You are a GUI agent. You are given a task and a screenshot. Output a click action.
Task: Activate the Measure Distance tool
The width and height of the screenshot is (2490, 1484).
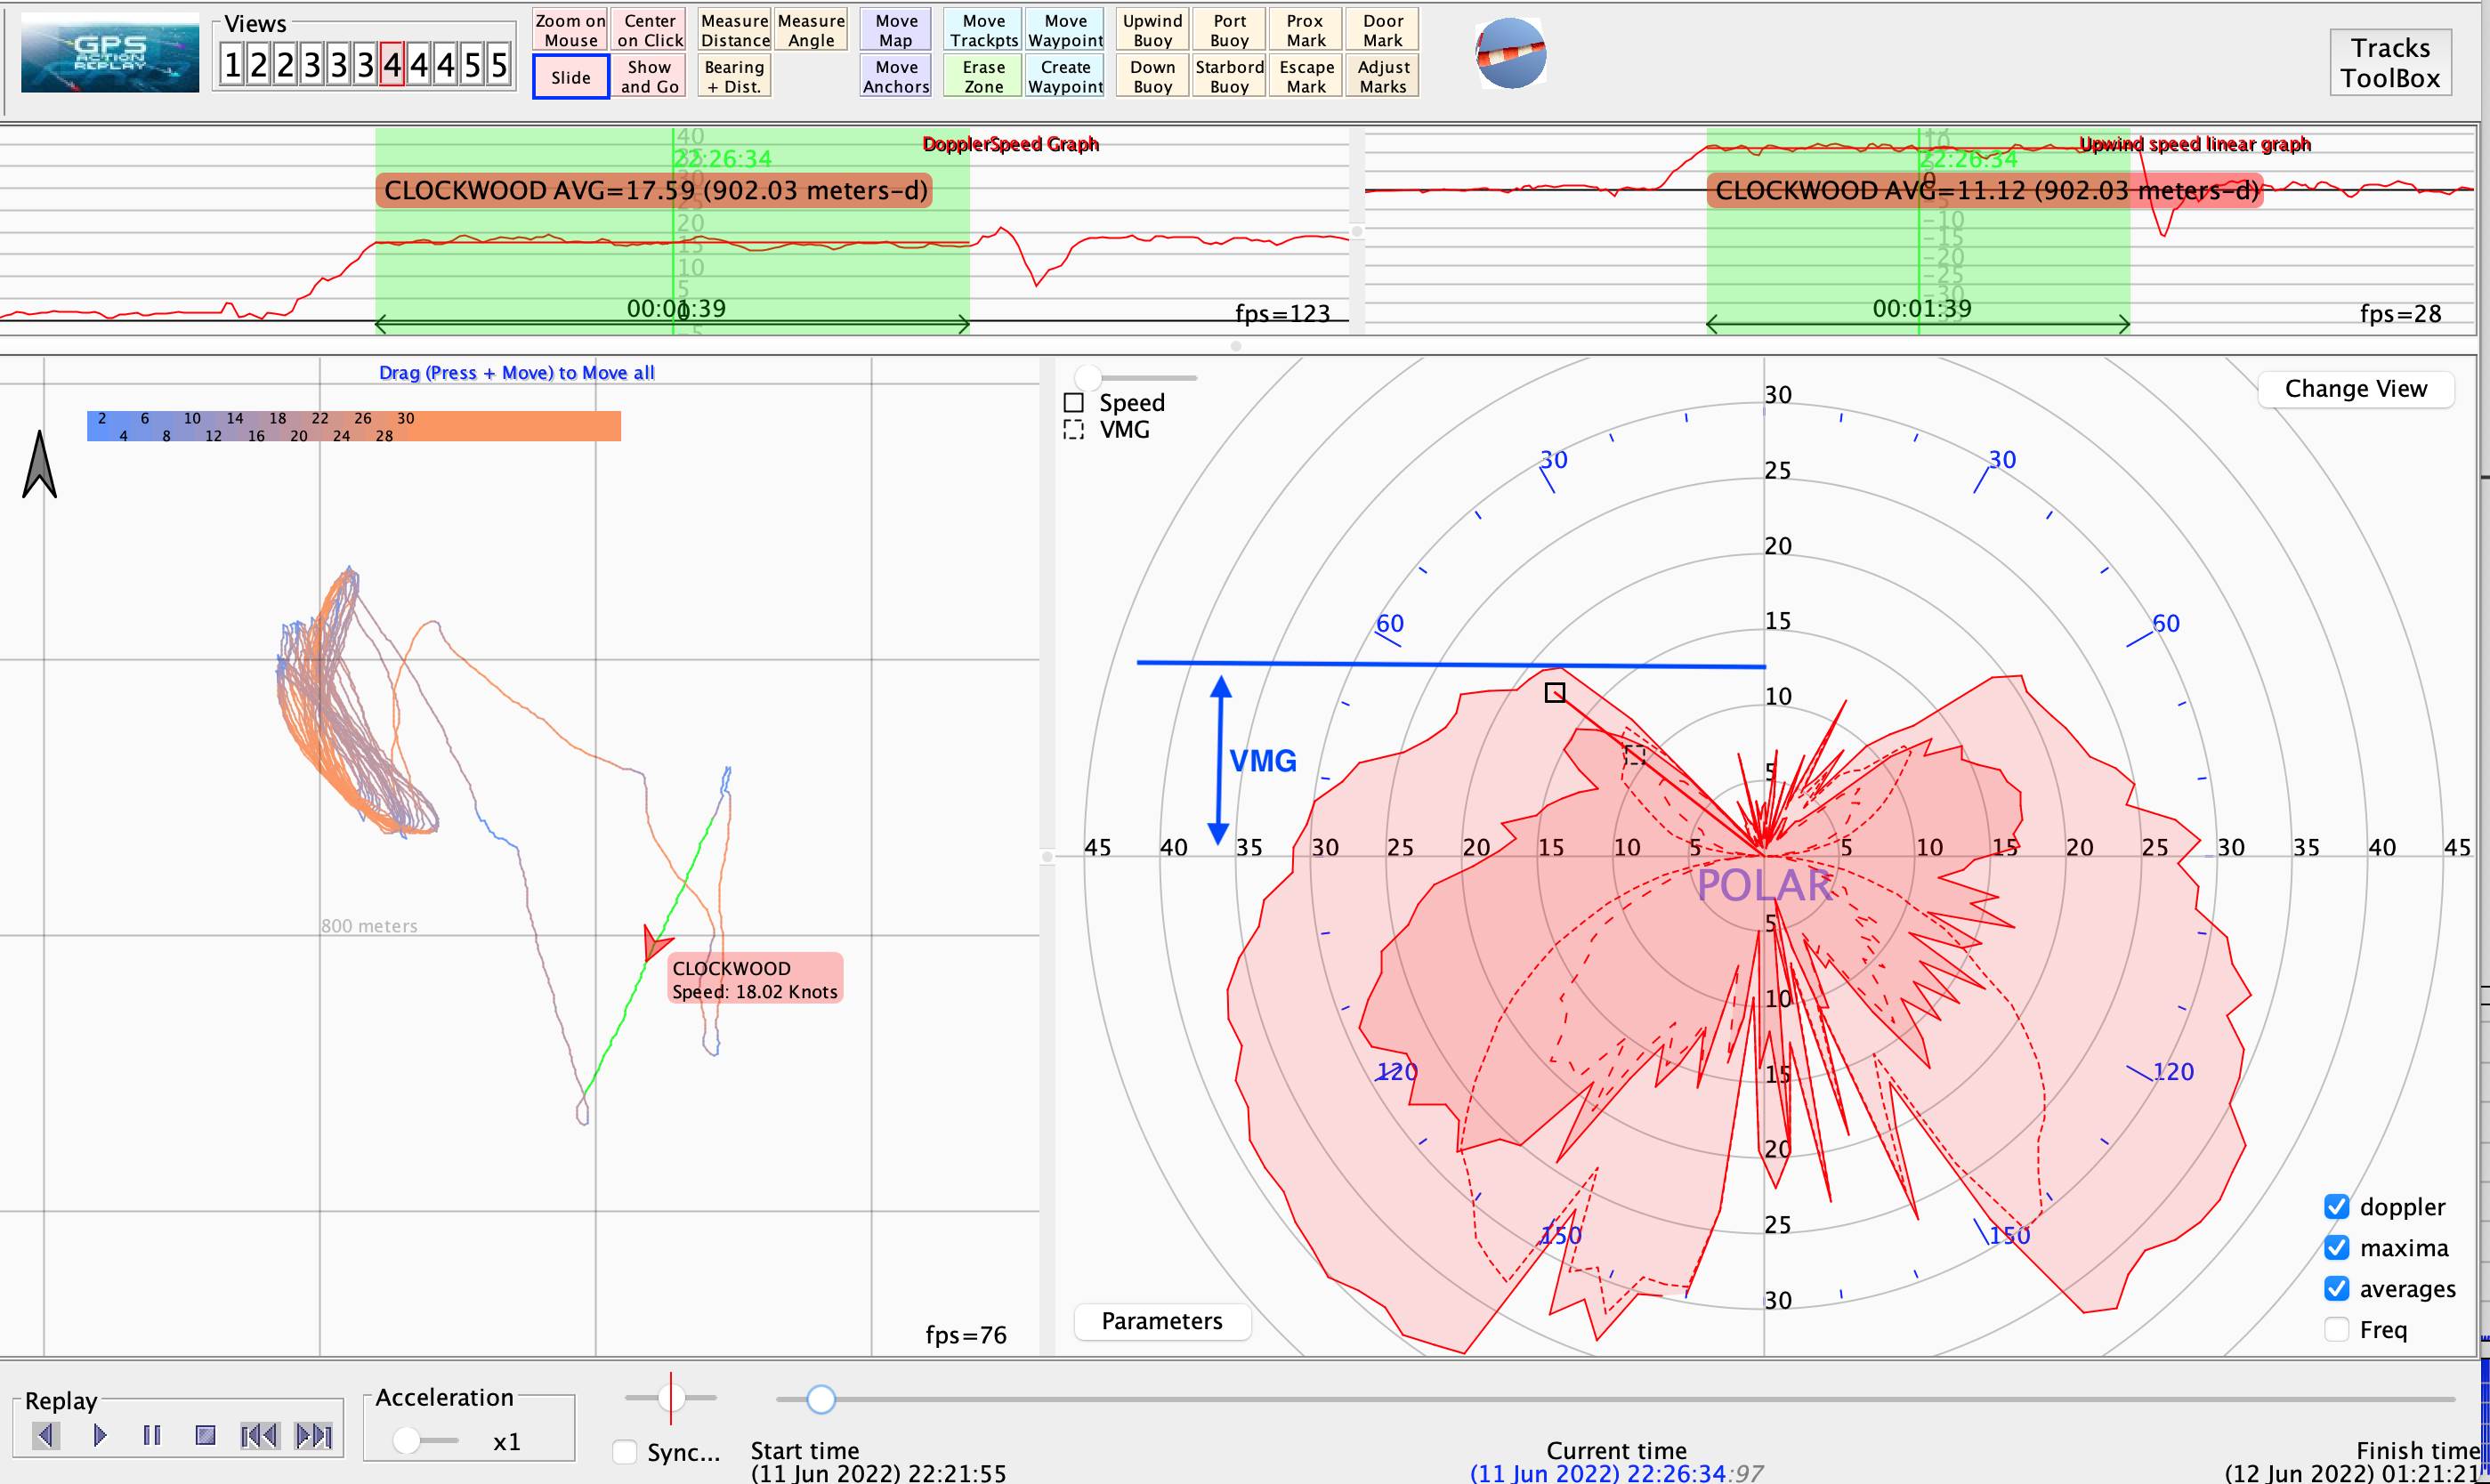(x=735, y=30)
